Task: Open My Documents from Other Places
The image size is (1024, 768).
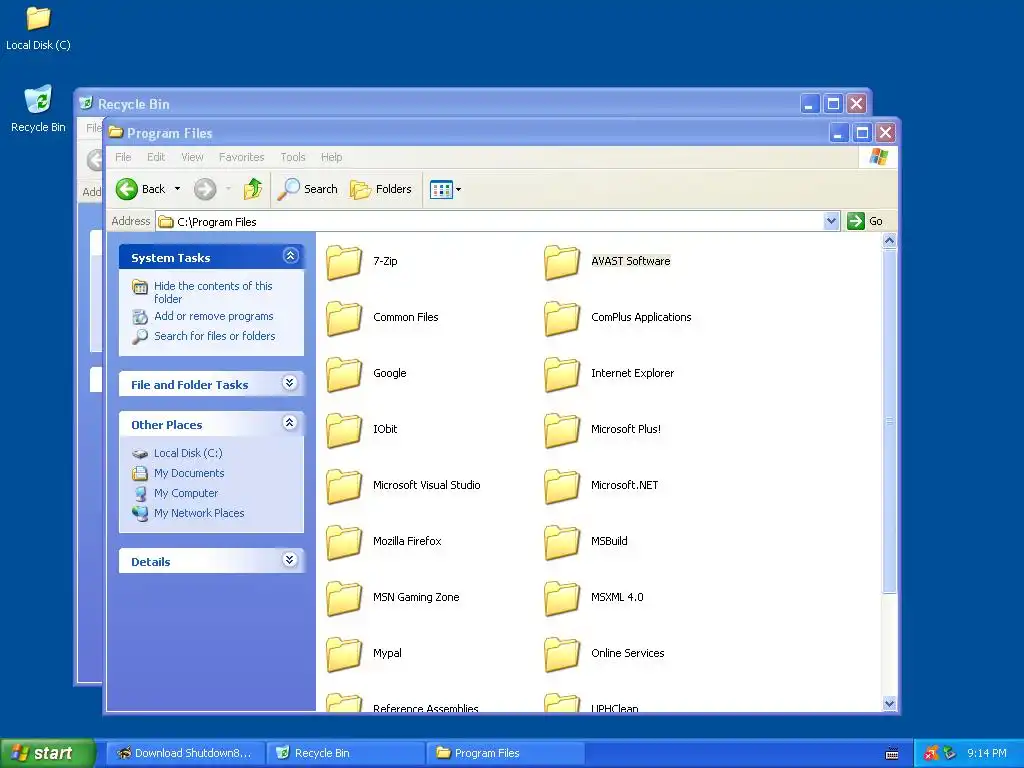Action: coord(189,473)
